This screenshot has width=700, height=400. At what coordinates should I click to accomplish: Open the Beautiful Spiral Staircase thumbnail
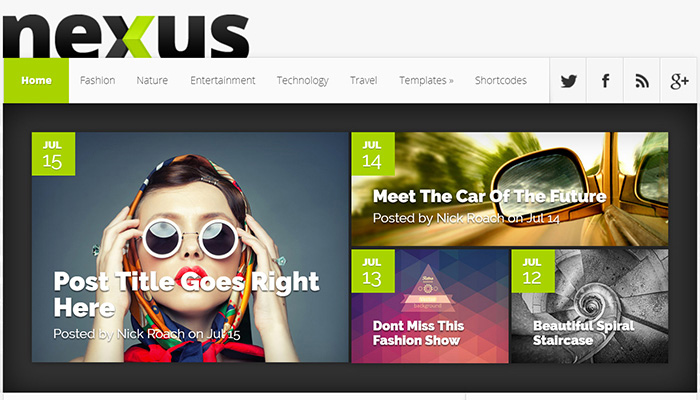tap(590, 306)
